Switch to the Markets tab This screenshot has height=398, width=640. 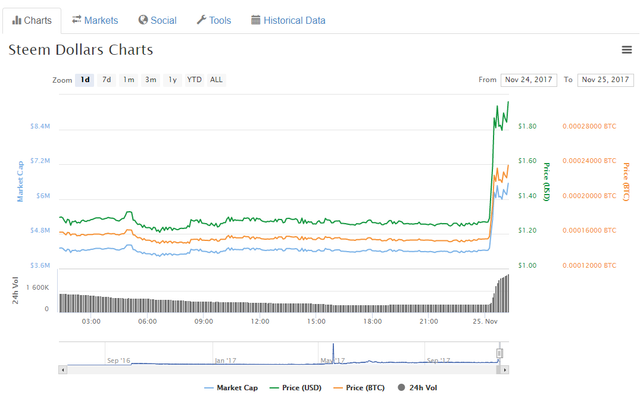(x=95, y=20)
